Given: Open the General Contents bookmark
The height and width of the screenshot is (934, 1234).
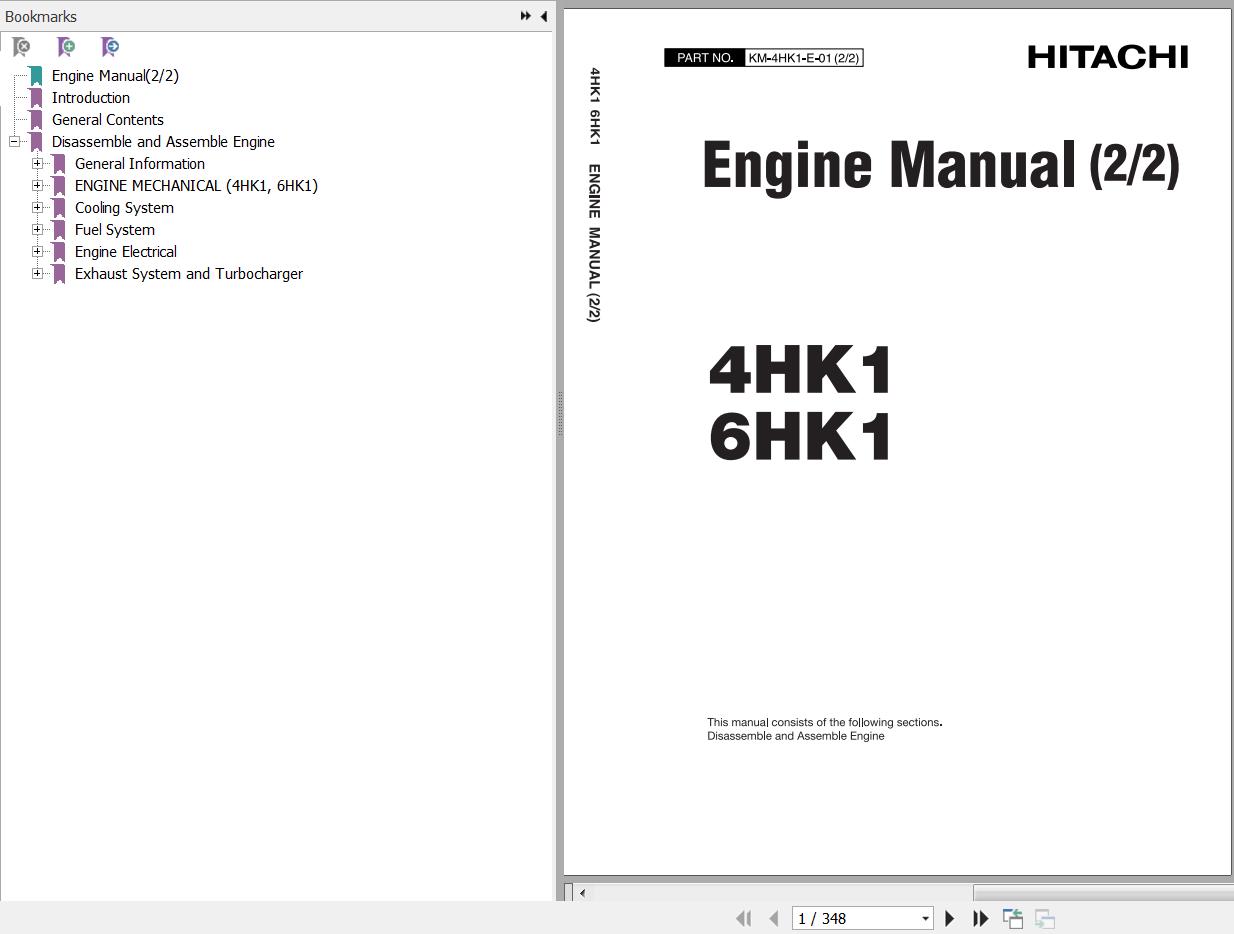Looking at the screenshot, I should point(108,120).
